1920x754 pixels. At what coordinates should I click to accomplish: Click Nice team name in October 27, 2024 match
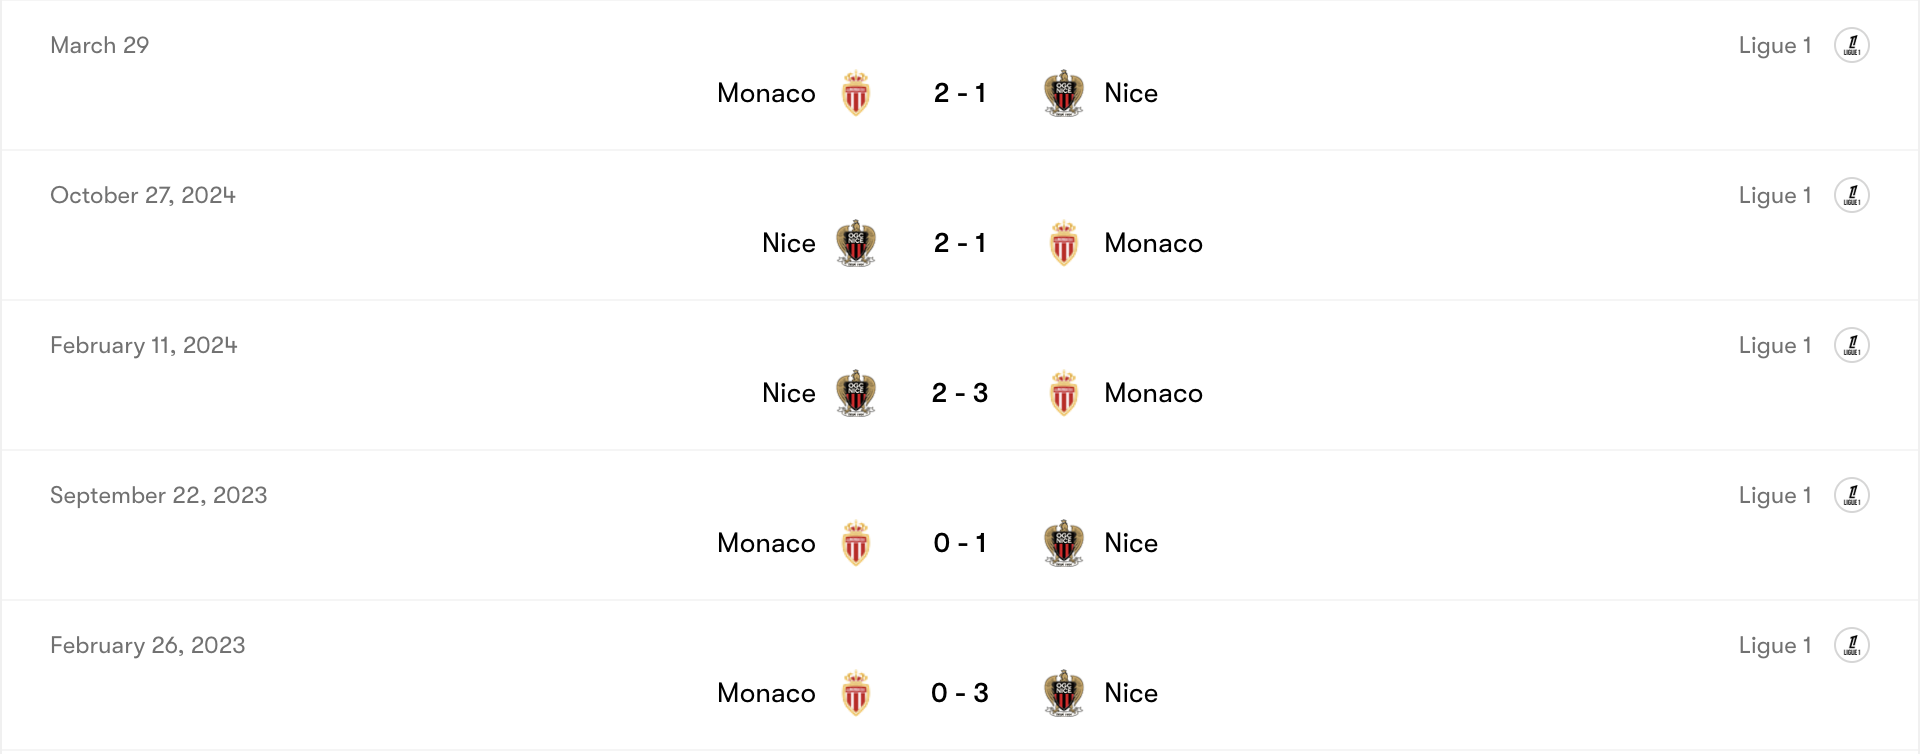(789, 243)
